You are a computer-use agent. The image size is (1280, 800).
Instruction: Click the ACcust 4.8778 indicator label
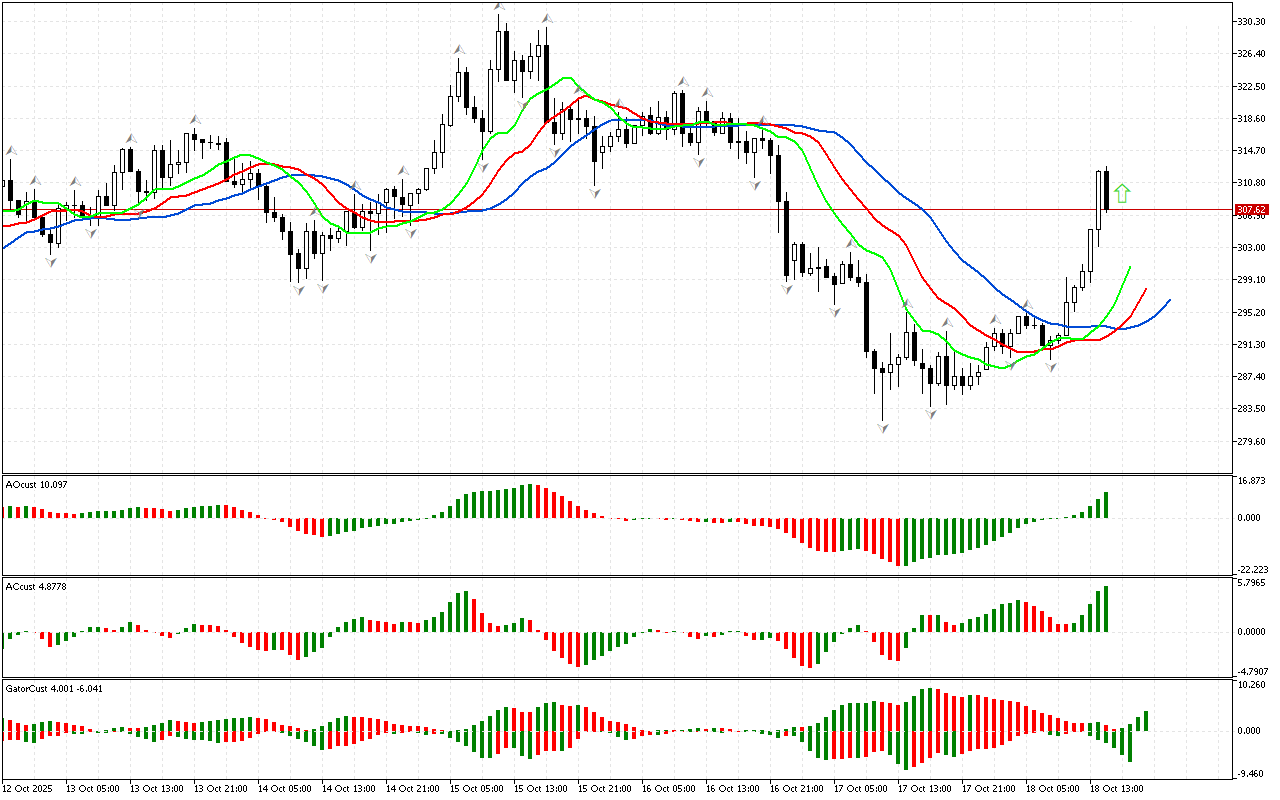(37, 586)
